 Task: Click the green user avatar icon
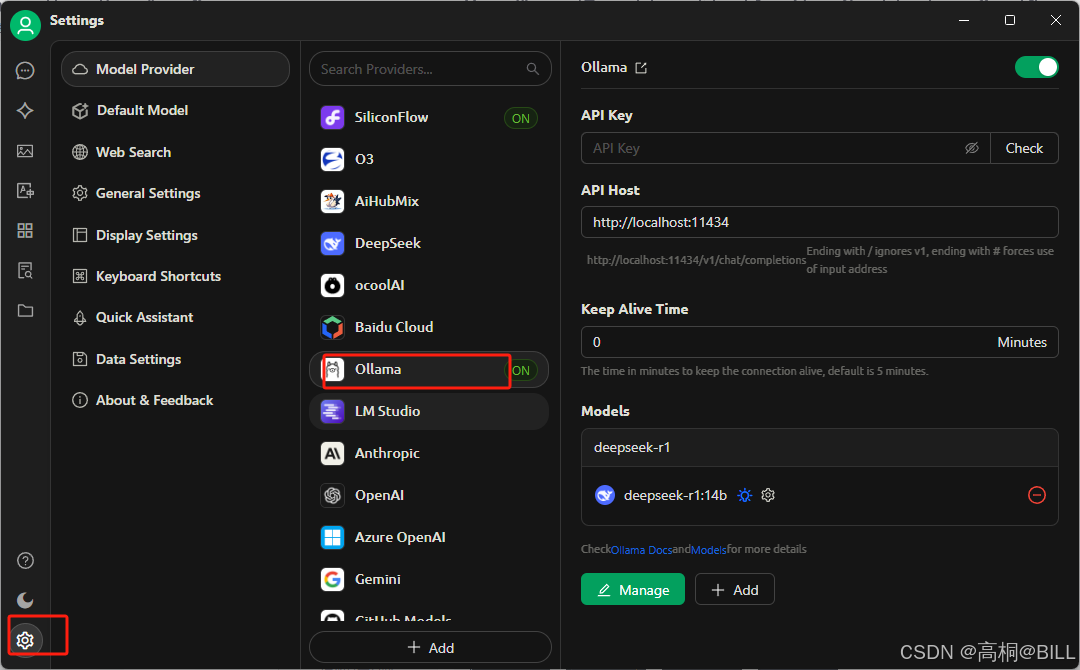point(25,25)
